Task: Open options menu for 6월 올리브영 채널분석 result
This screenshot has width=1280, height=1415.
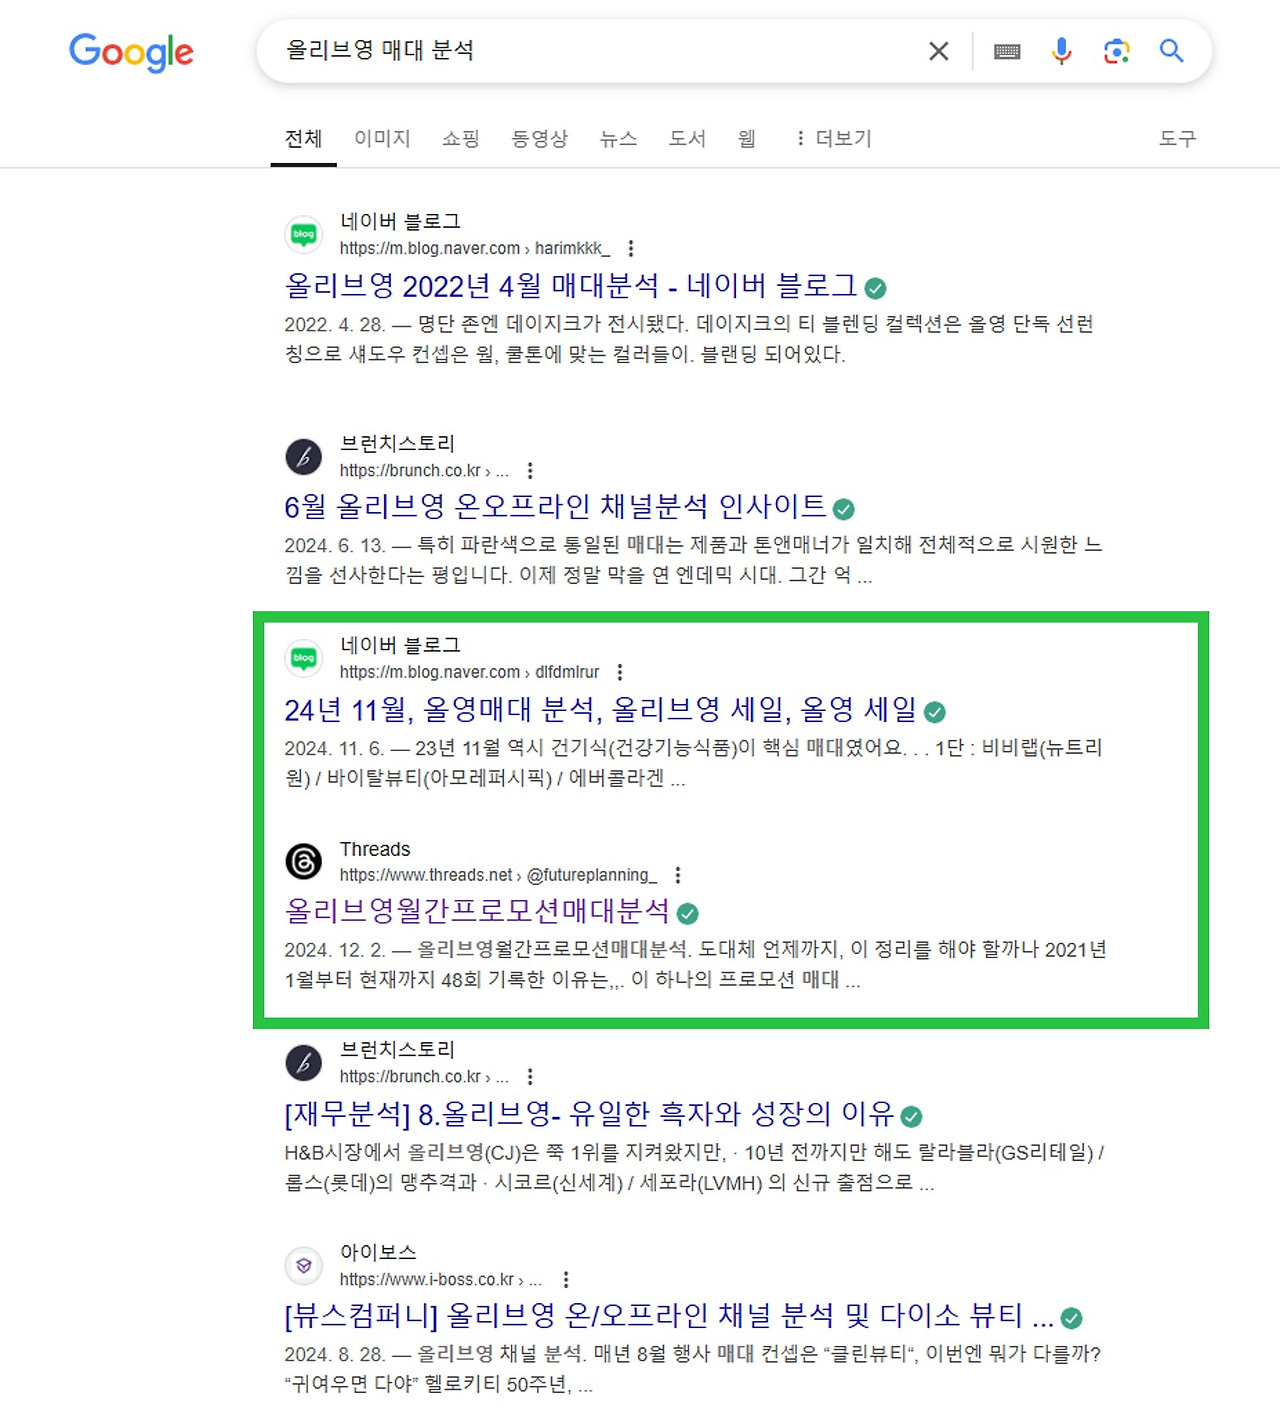Action: pos(530,470)
